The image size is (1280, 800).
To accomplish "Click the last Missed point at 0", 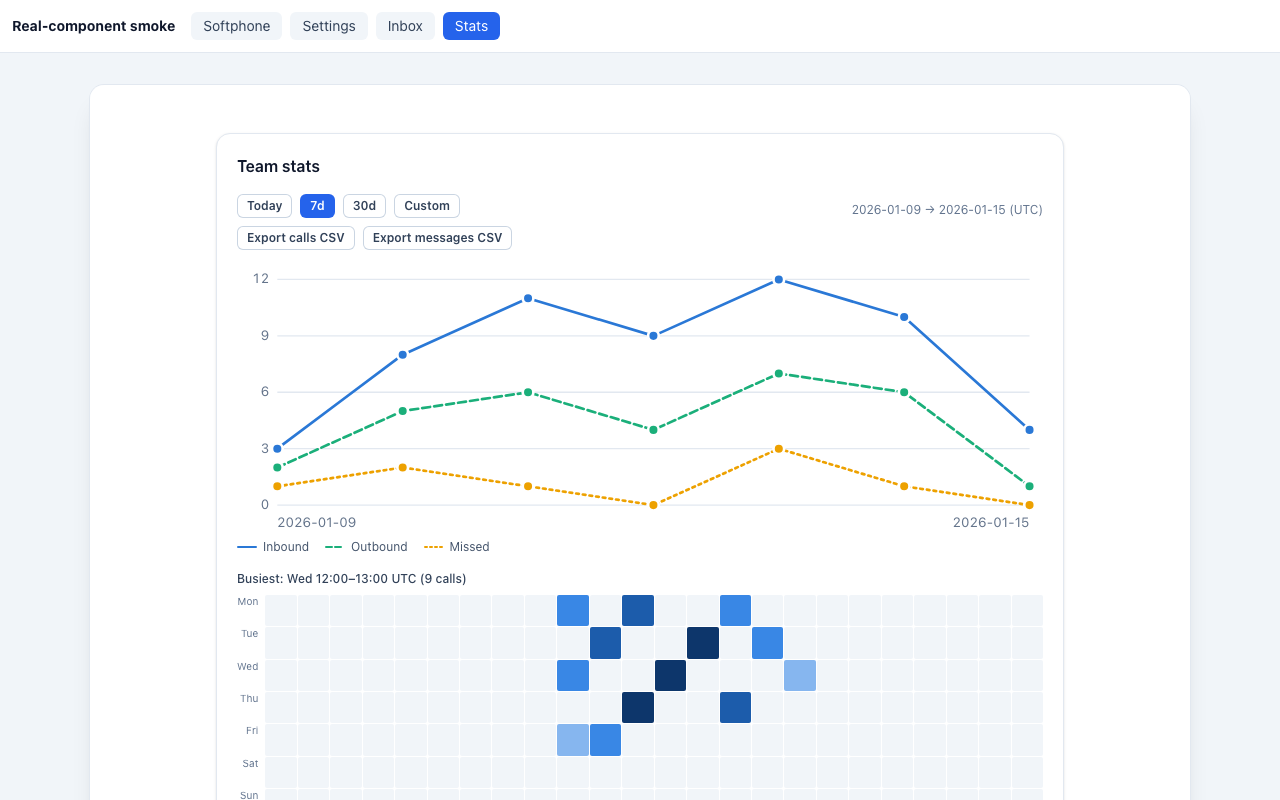I will [x=1029, y=505].
